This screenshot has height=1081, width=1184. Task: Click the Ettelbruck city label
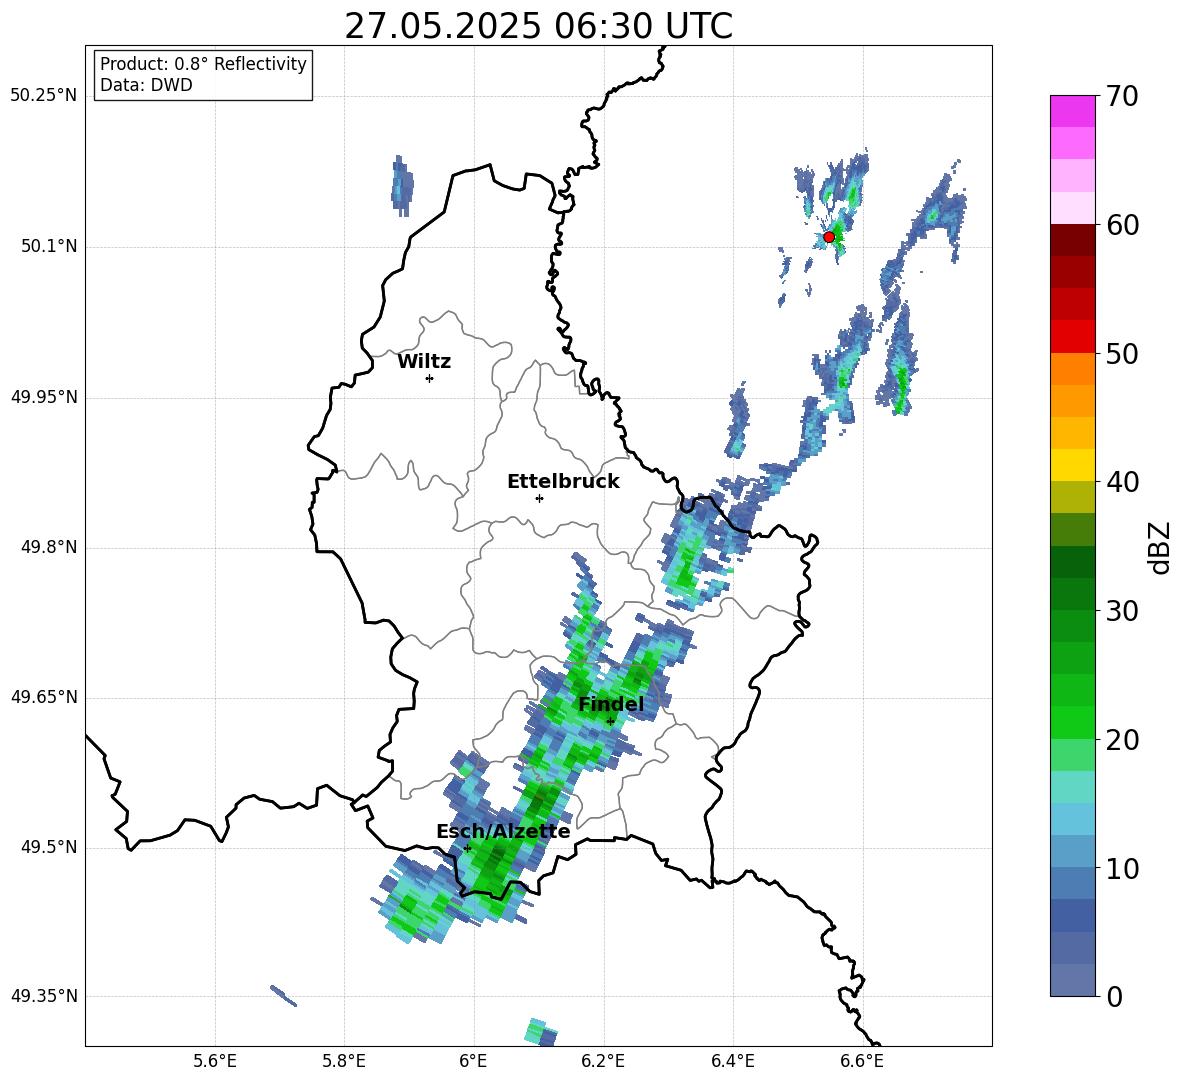click(x=563, y=482)
